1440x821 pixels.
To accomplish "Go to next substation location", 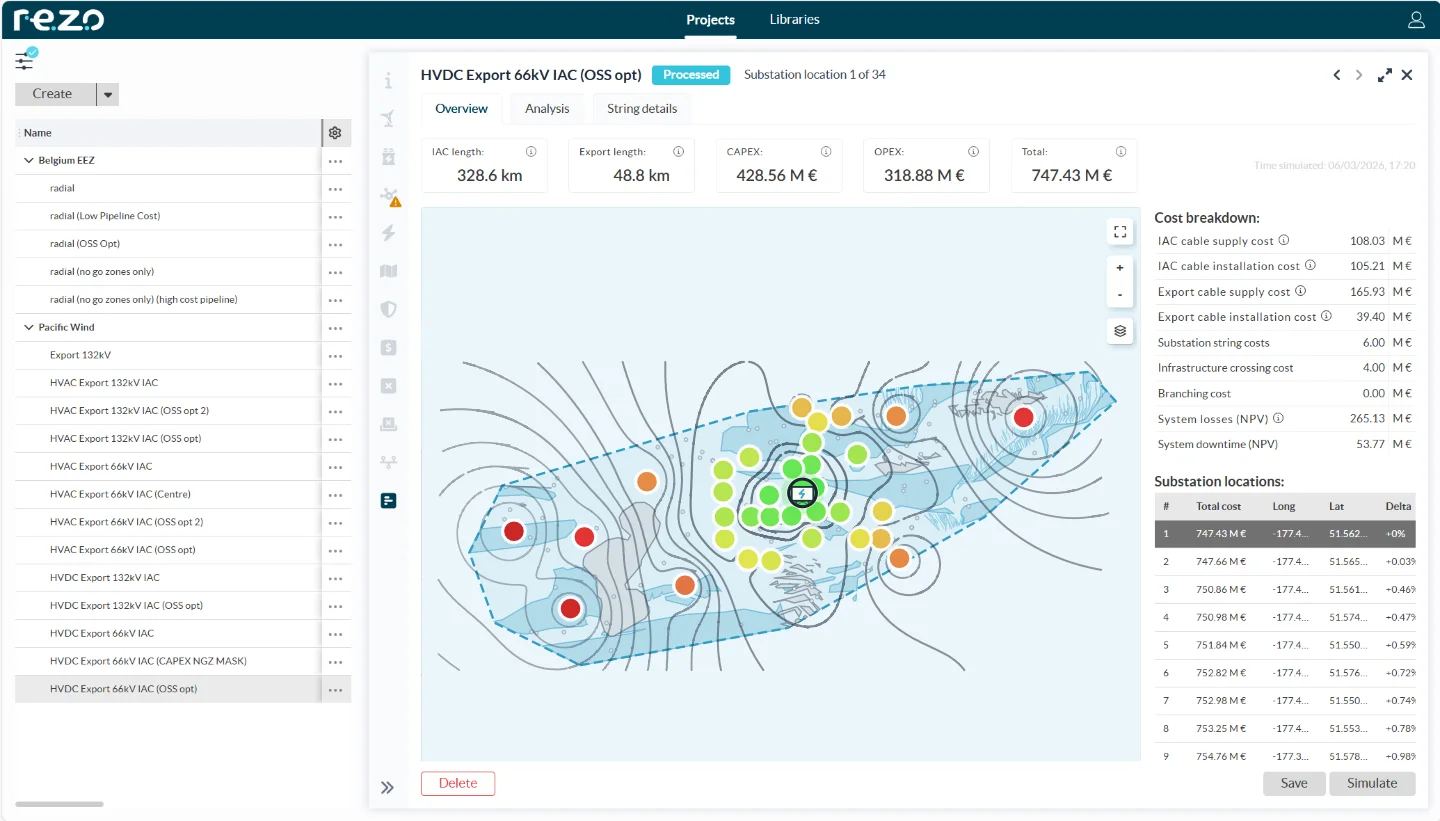I will coord(1359,75).
